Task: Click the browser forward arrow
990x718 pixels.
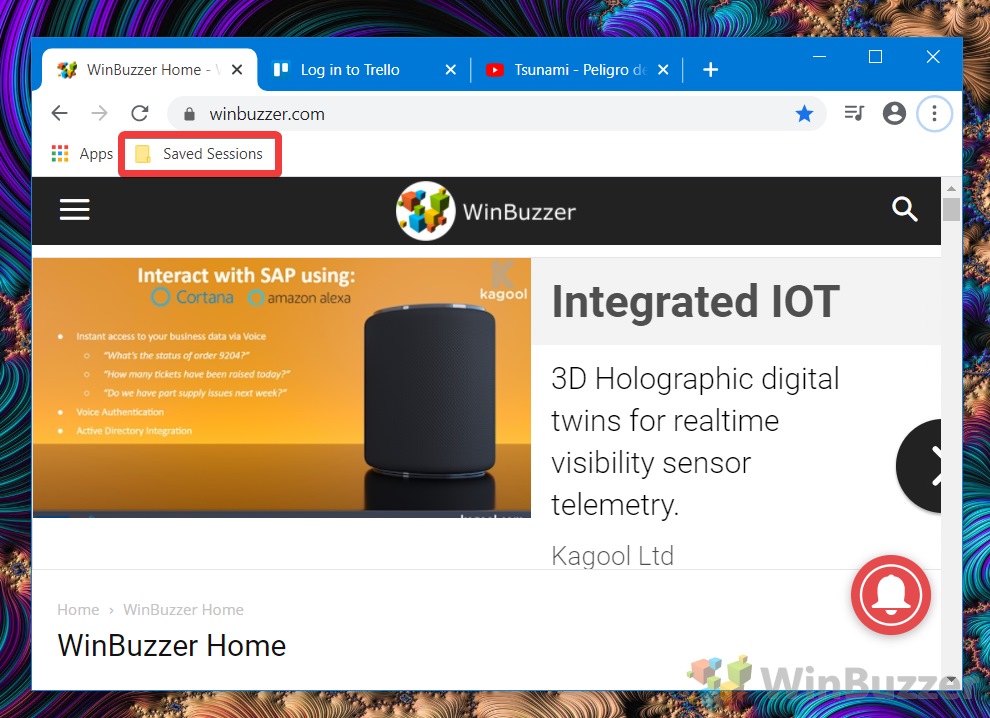Action: coord(100,114)
